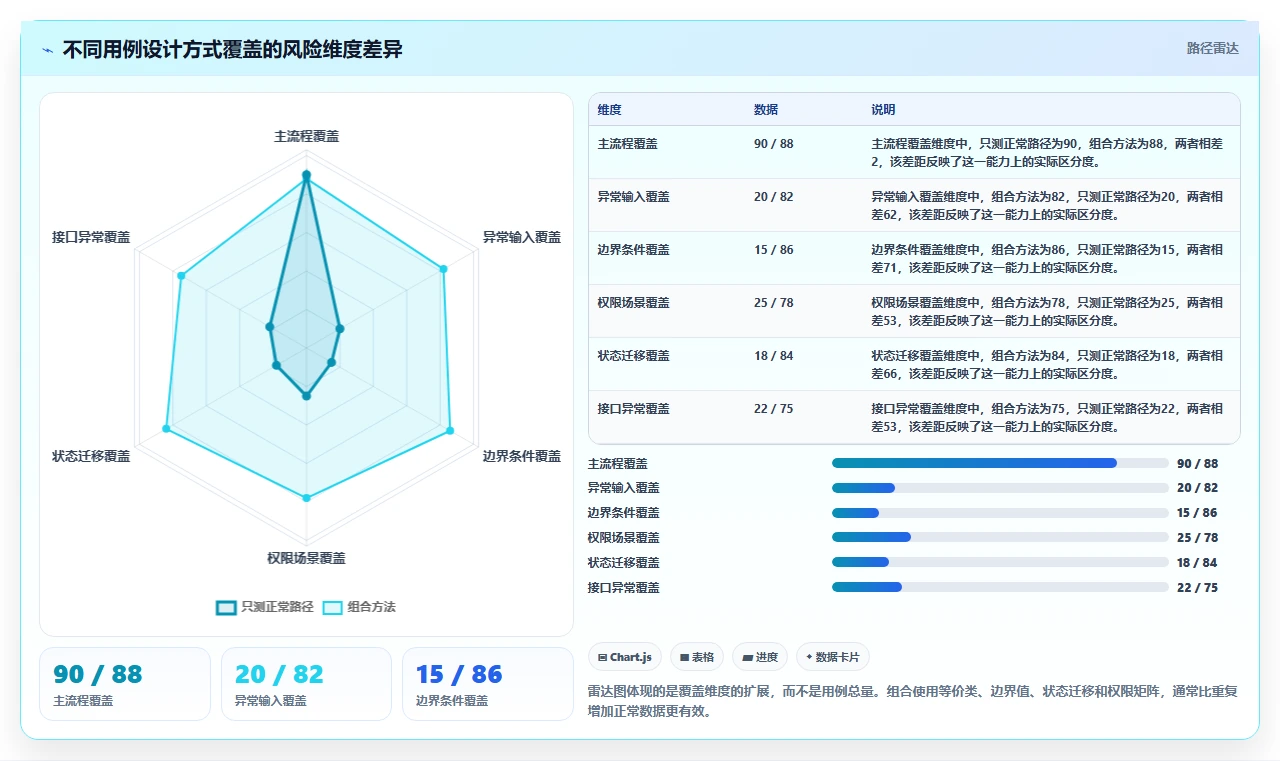The image size is (1280, 761).
Task: Click the table data cell 20 / 82
Action: pyautogui.click(x=774, y=197)
